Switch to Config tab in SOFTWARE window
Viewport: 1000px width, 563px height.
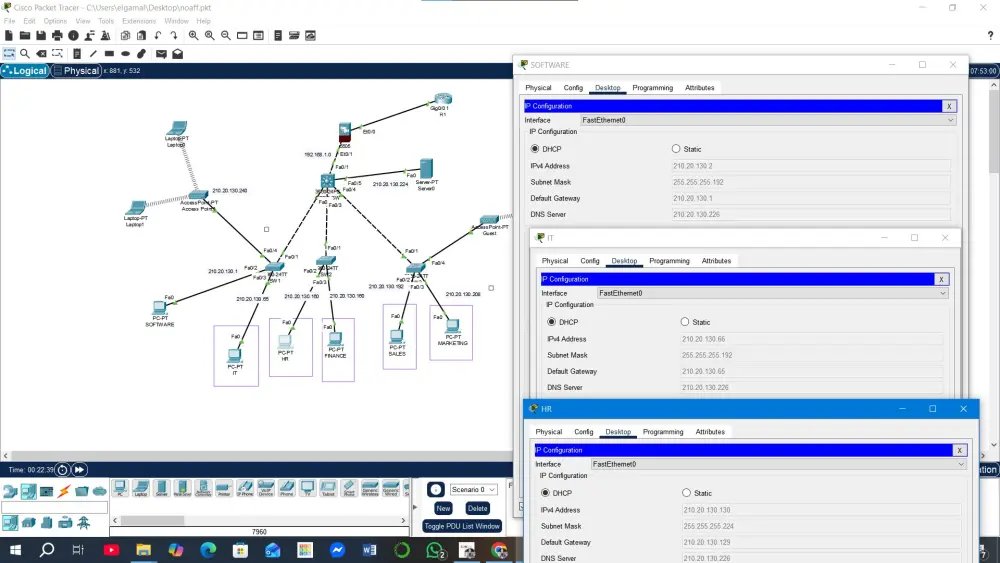(x=573, y=88)
